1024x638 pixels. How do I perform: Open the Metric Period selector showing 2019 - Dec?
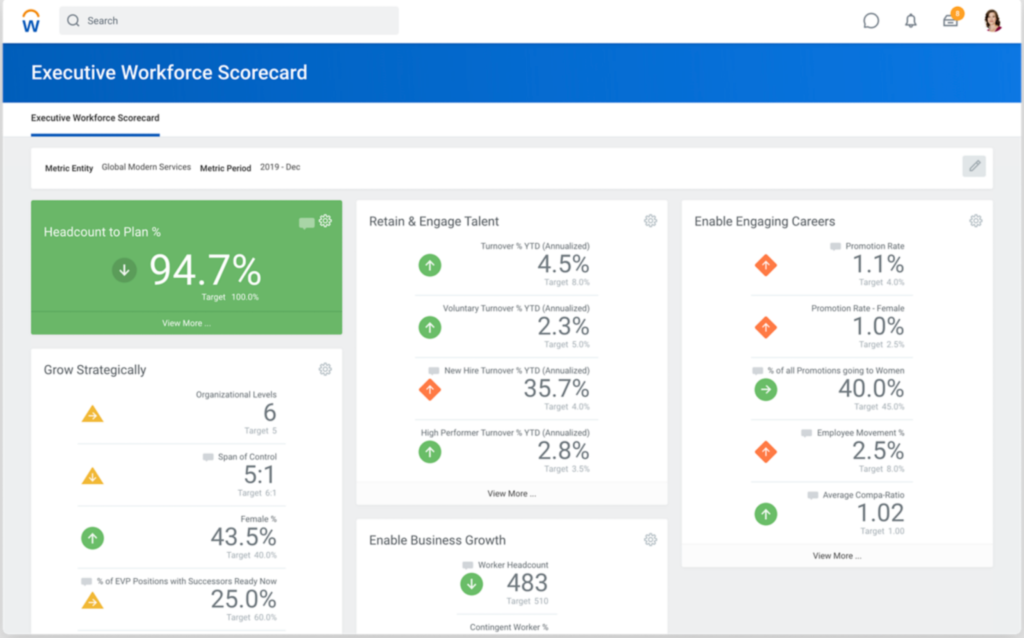click(282, 168)
